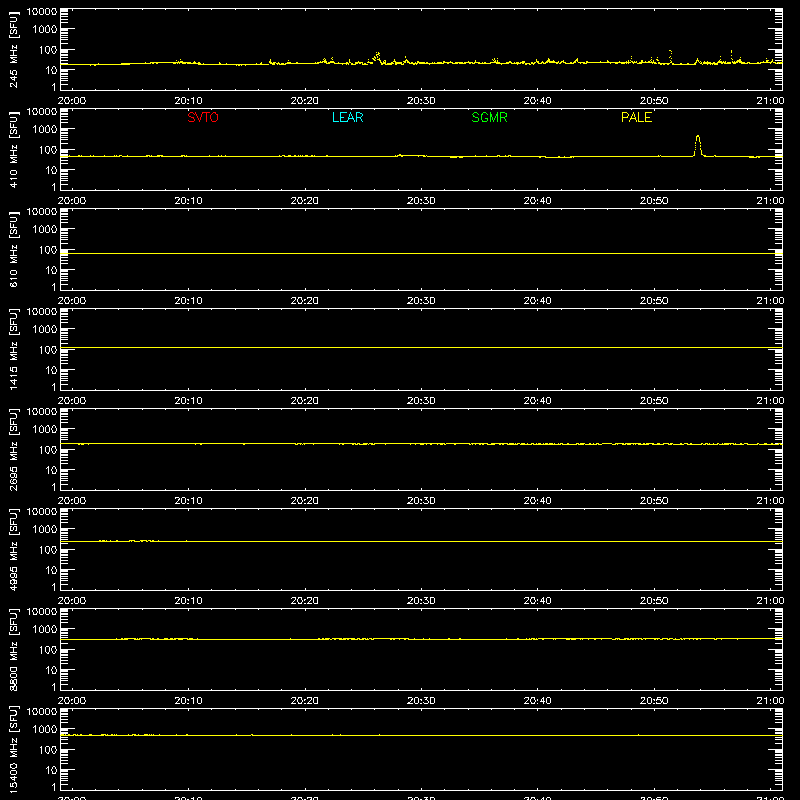Click the 10 tick value on 15400 MHz axis

(51, 770)
